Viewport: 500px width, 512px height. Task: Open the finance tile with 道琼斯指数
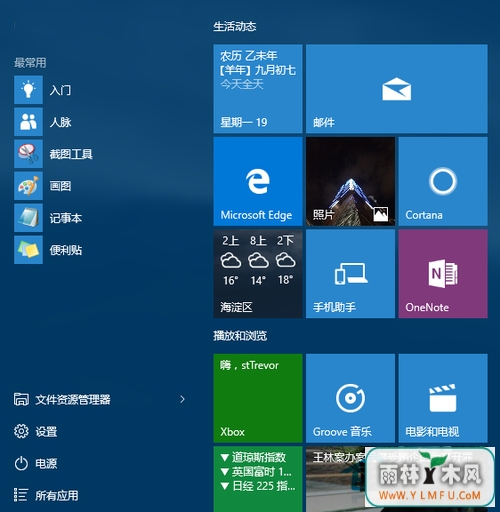coord(258,479)
